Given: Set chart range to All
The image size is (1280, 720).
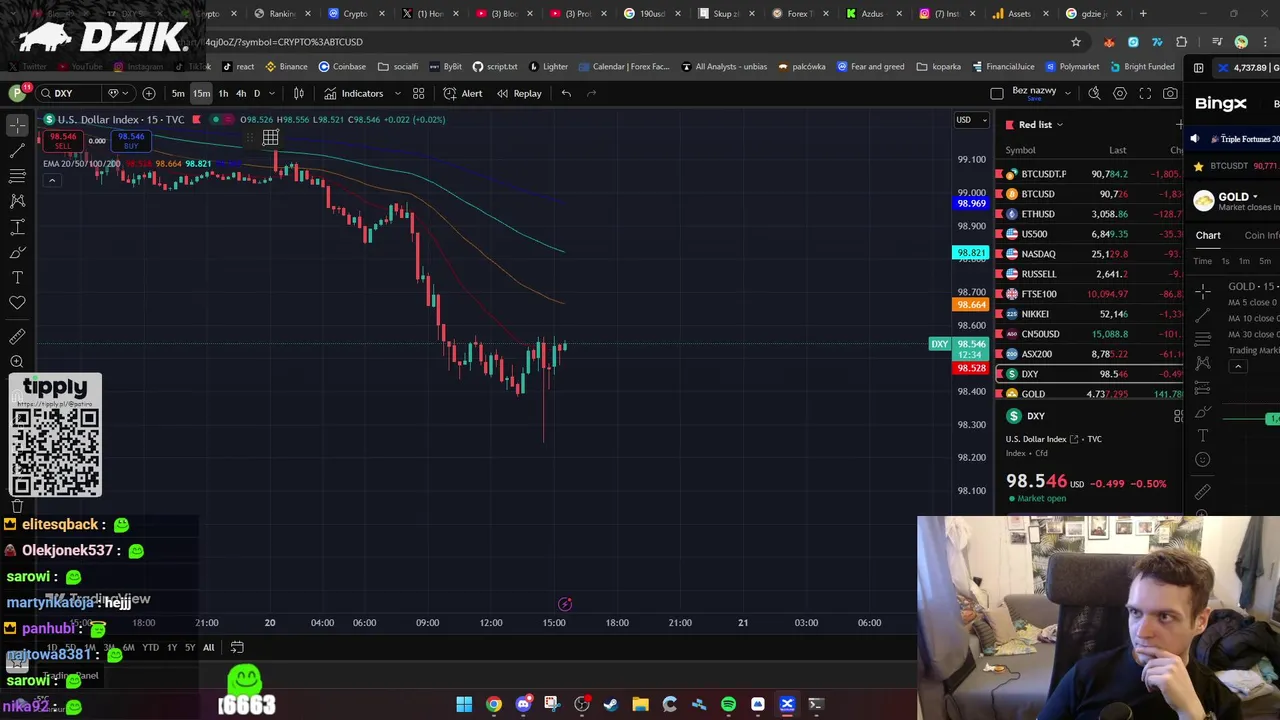Looking at the screenshot, I should click(x=209, y=647).
